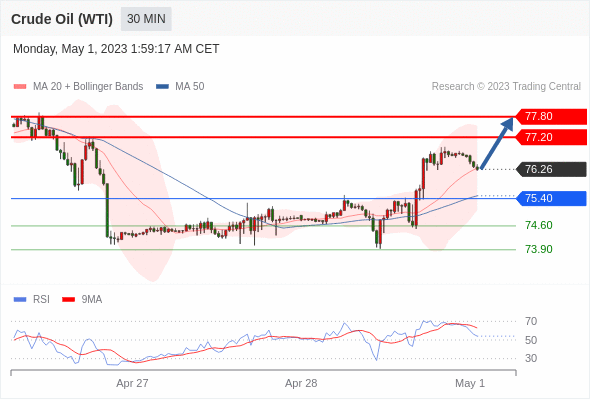Click the MA 20 + Bollinger Bands legend swatch
Image resolution: width=590 pixels, height=400 pixels.
coord(20,87)
